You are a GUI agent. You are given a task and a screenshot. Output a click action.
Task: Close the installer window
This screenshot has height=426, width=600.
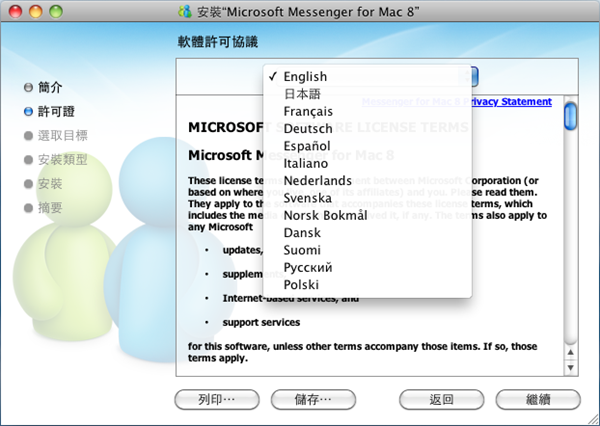(x=16, y=11)
